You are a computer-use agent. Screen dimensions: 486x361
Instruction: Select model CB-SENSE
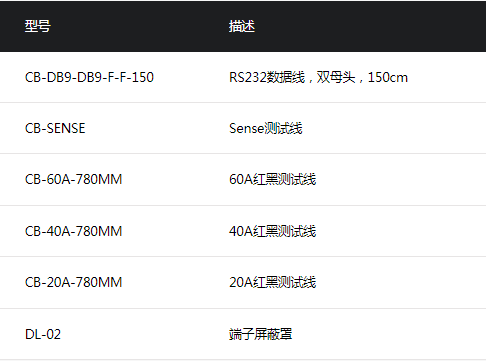(x=55, y=128)
